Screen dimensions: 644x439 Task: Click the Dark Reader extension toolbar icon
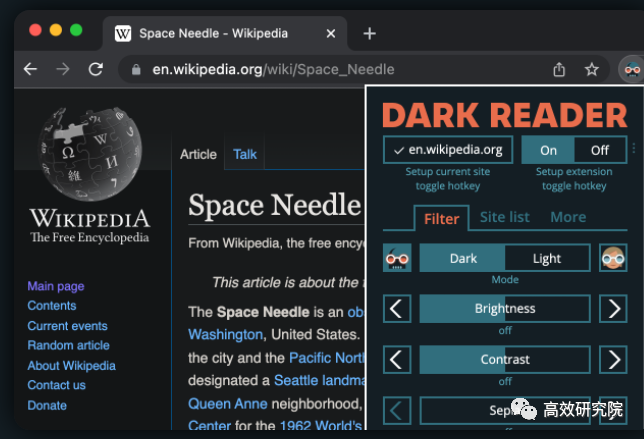pos(632,69)
